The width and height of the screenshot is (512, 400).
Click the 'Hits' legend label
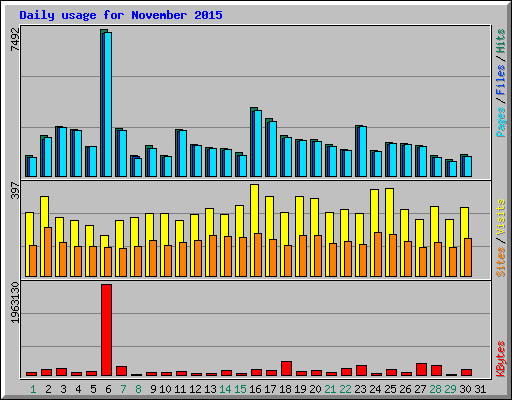(x=501, y=41)
